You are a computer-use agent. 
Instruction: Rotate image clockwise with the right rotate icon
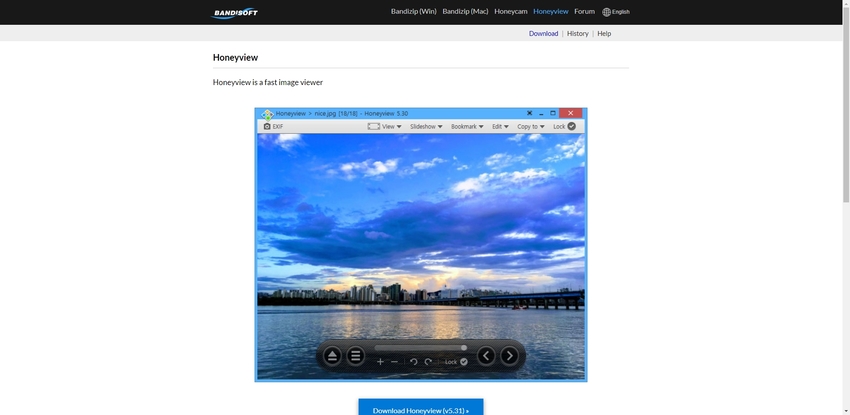[x=428, y=362]
